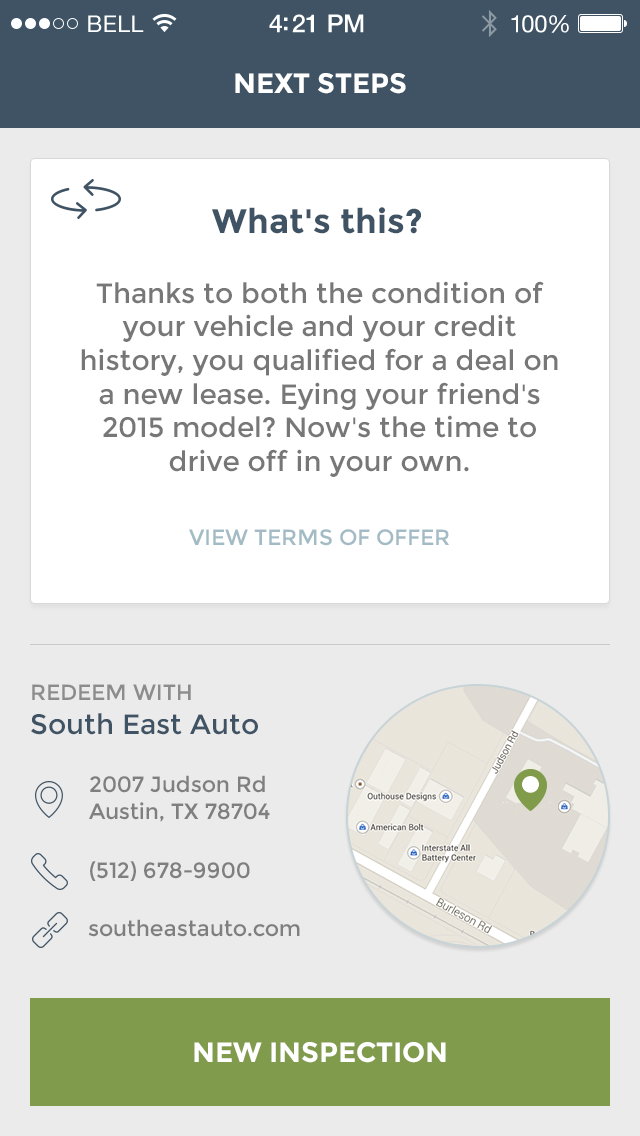The image size is (640, 1136).
Task: Open the southeastauto.com website link
Action: [194, 929]
